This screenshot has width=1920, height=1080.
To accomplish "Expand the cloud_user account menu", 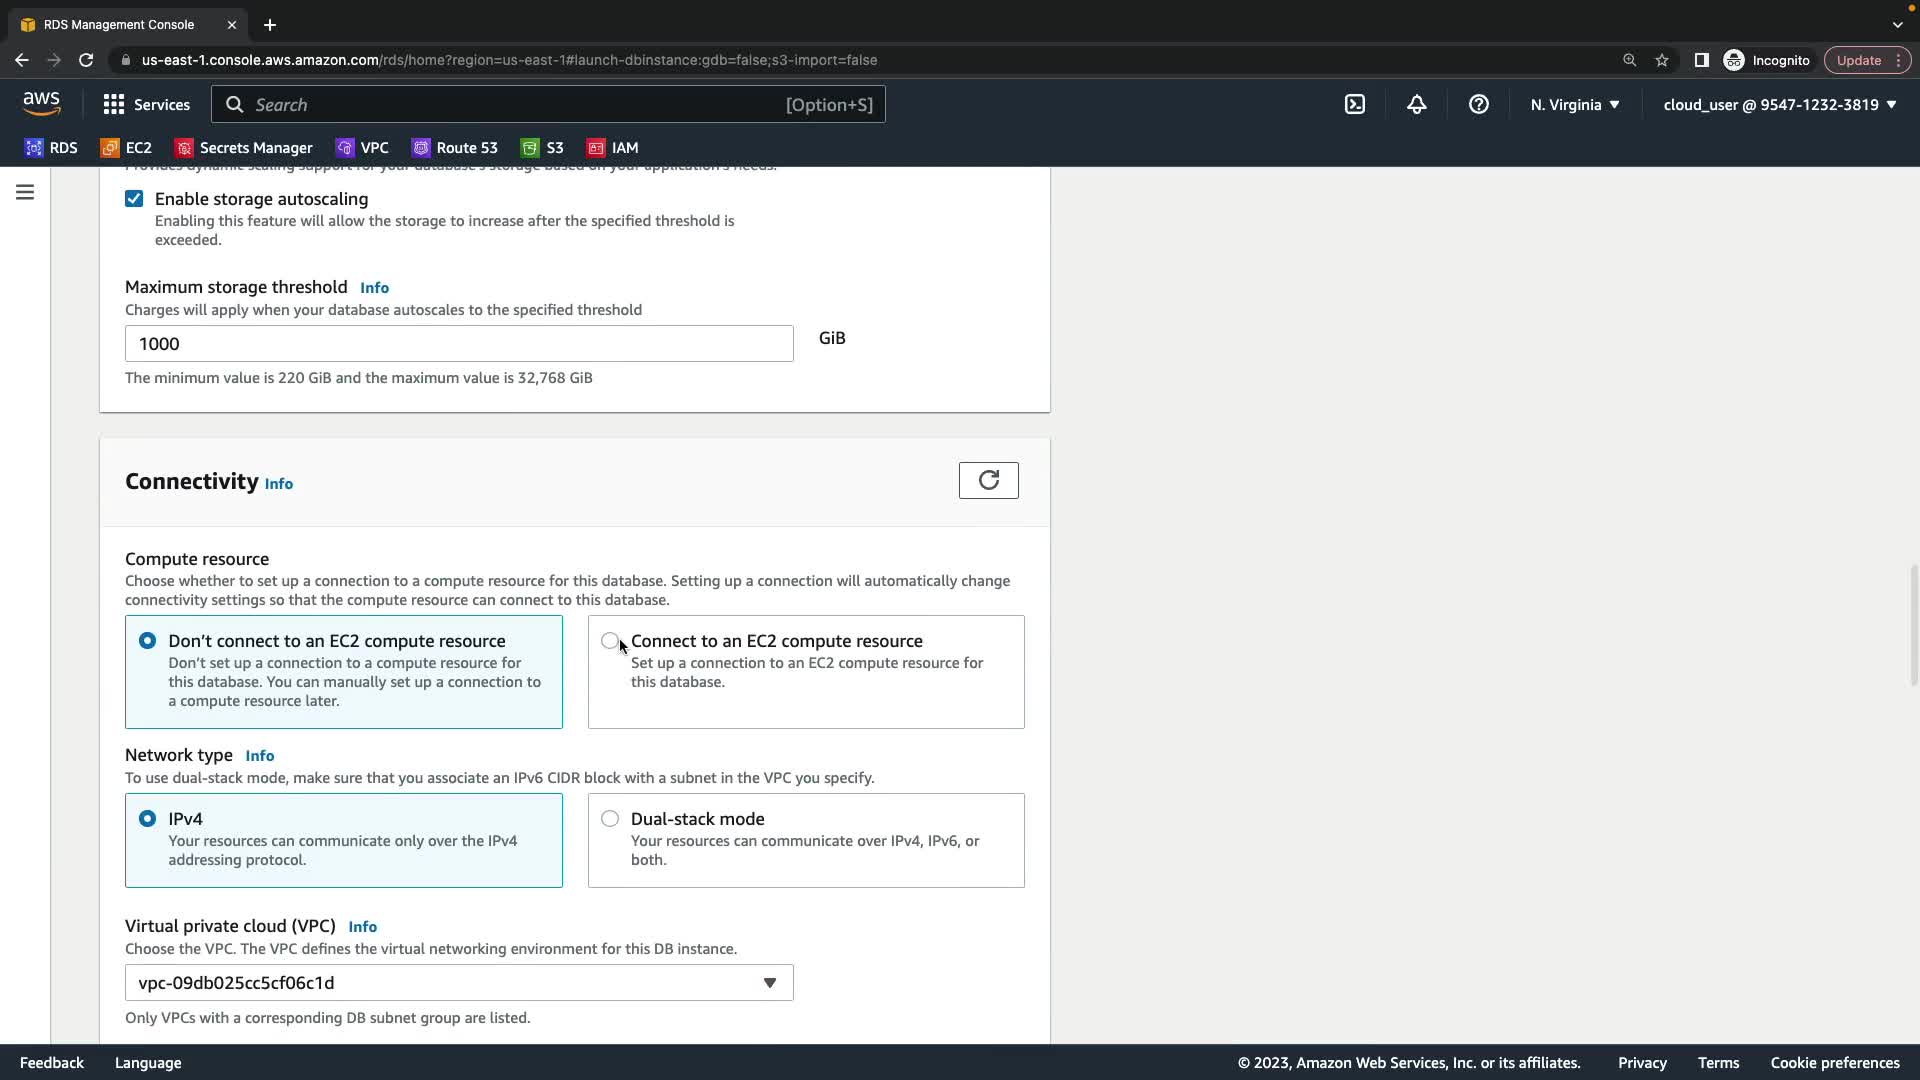I will tap(1779, 104).
